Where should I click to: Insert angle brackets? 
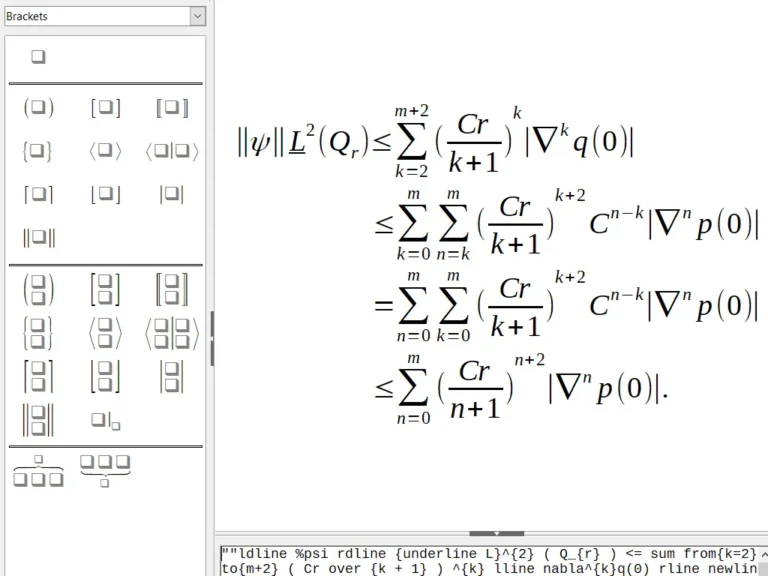coord(105,151)
